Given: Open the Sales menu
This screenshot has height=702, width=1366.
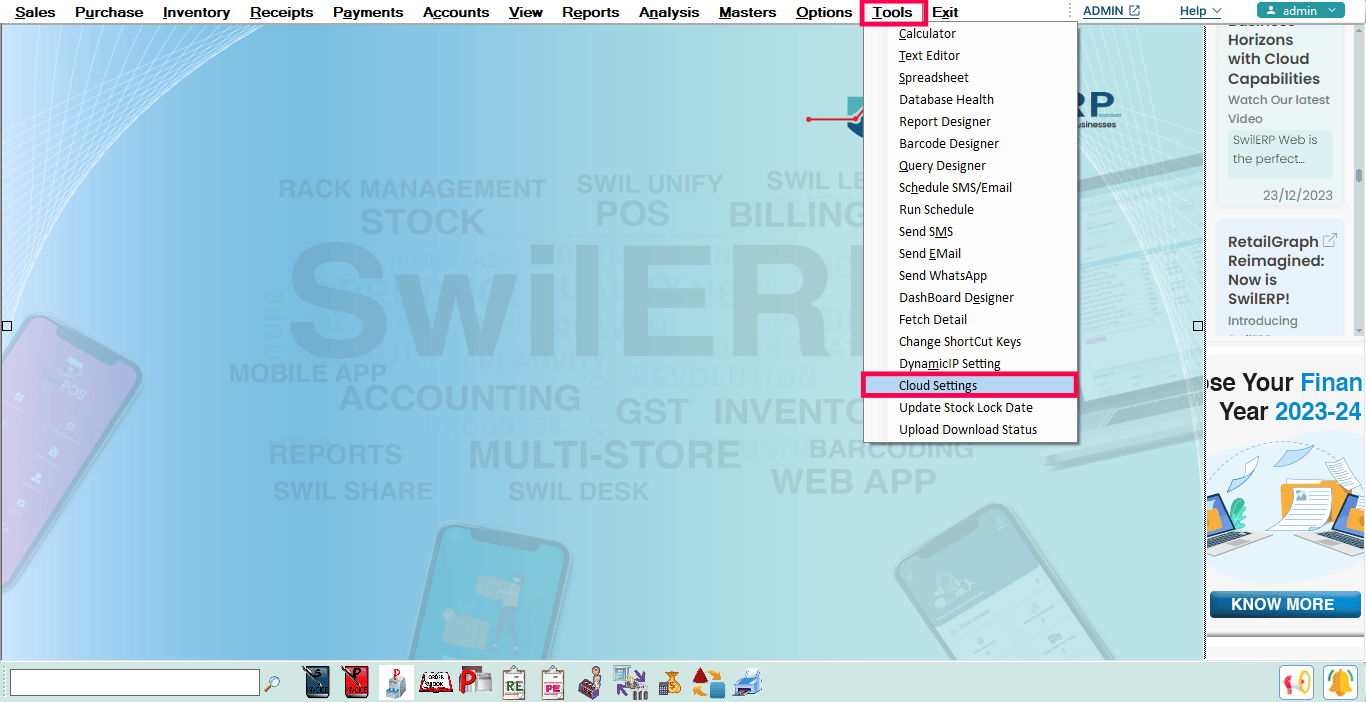Looking at the screenshot, I should point(35,12).
